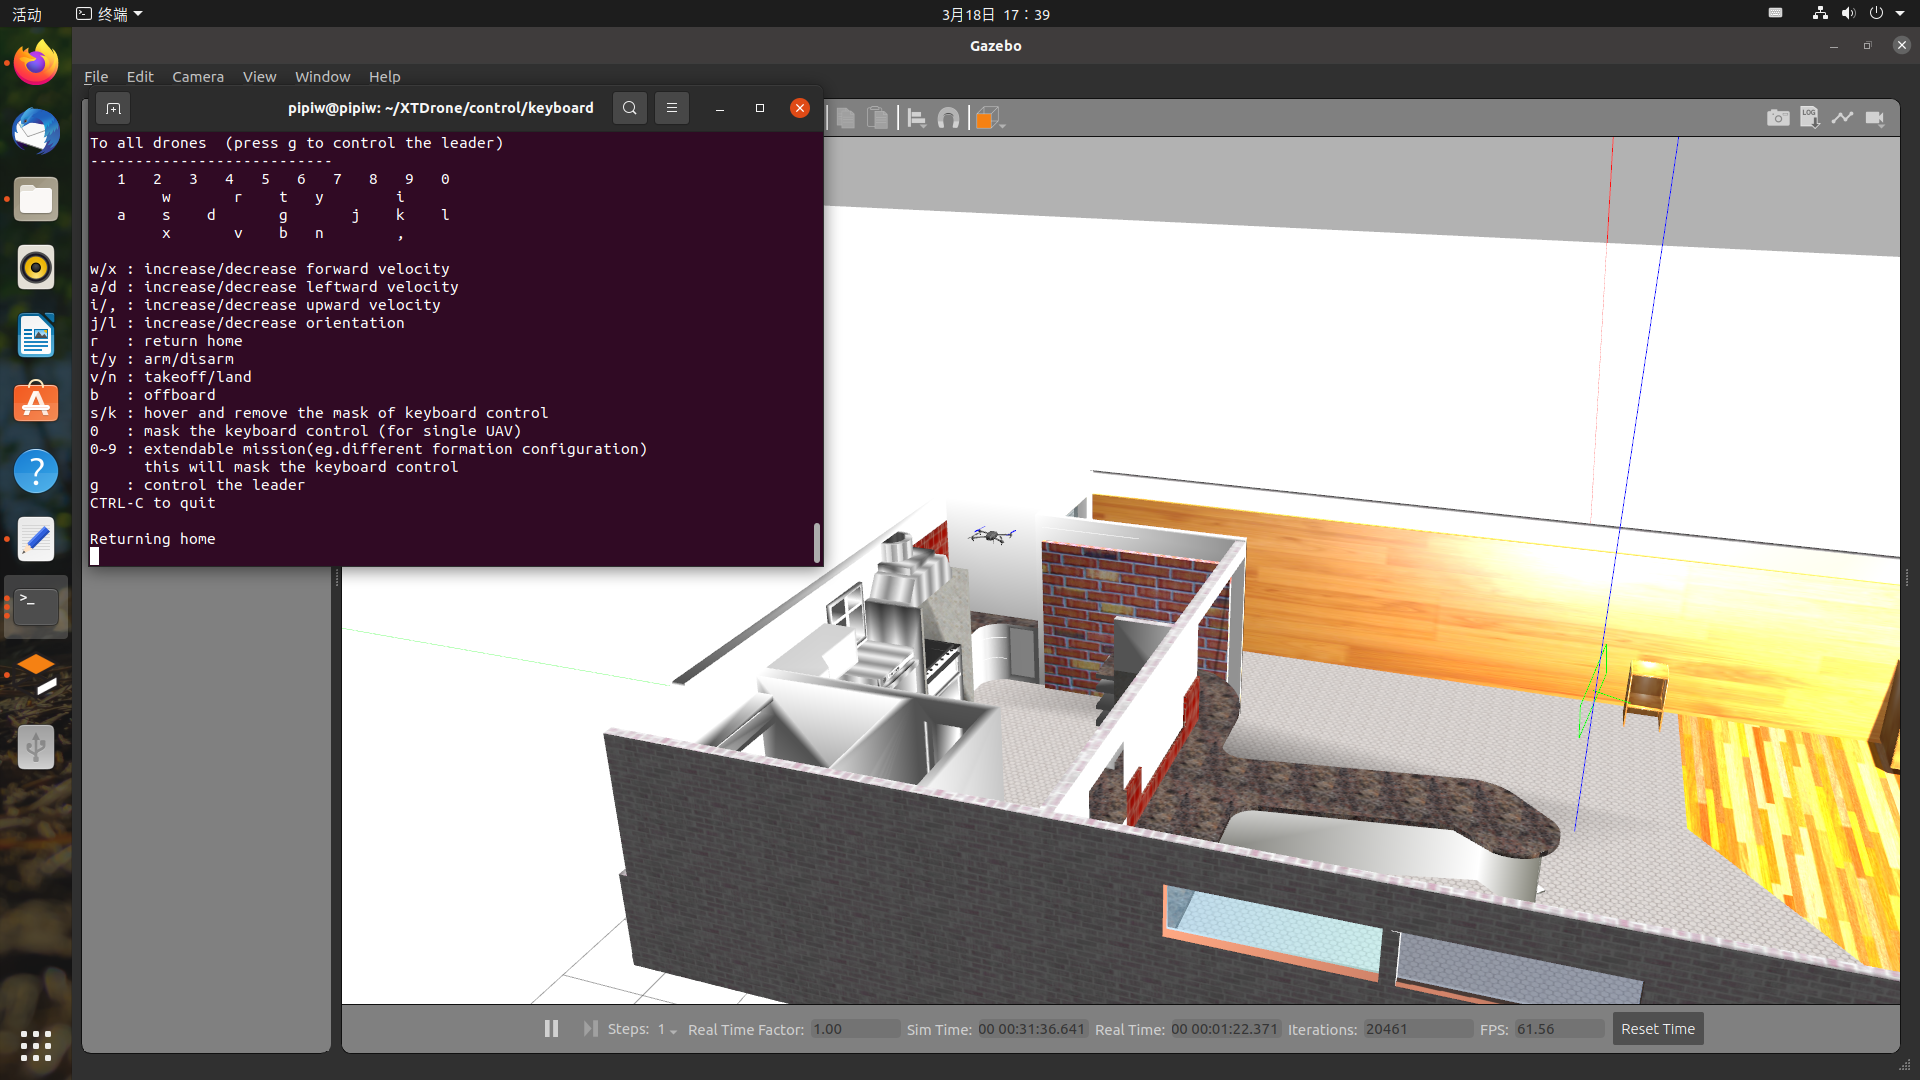Click the Gazebo paste icon

pos(877,119)
